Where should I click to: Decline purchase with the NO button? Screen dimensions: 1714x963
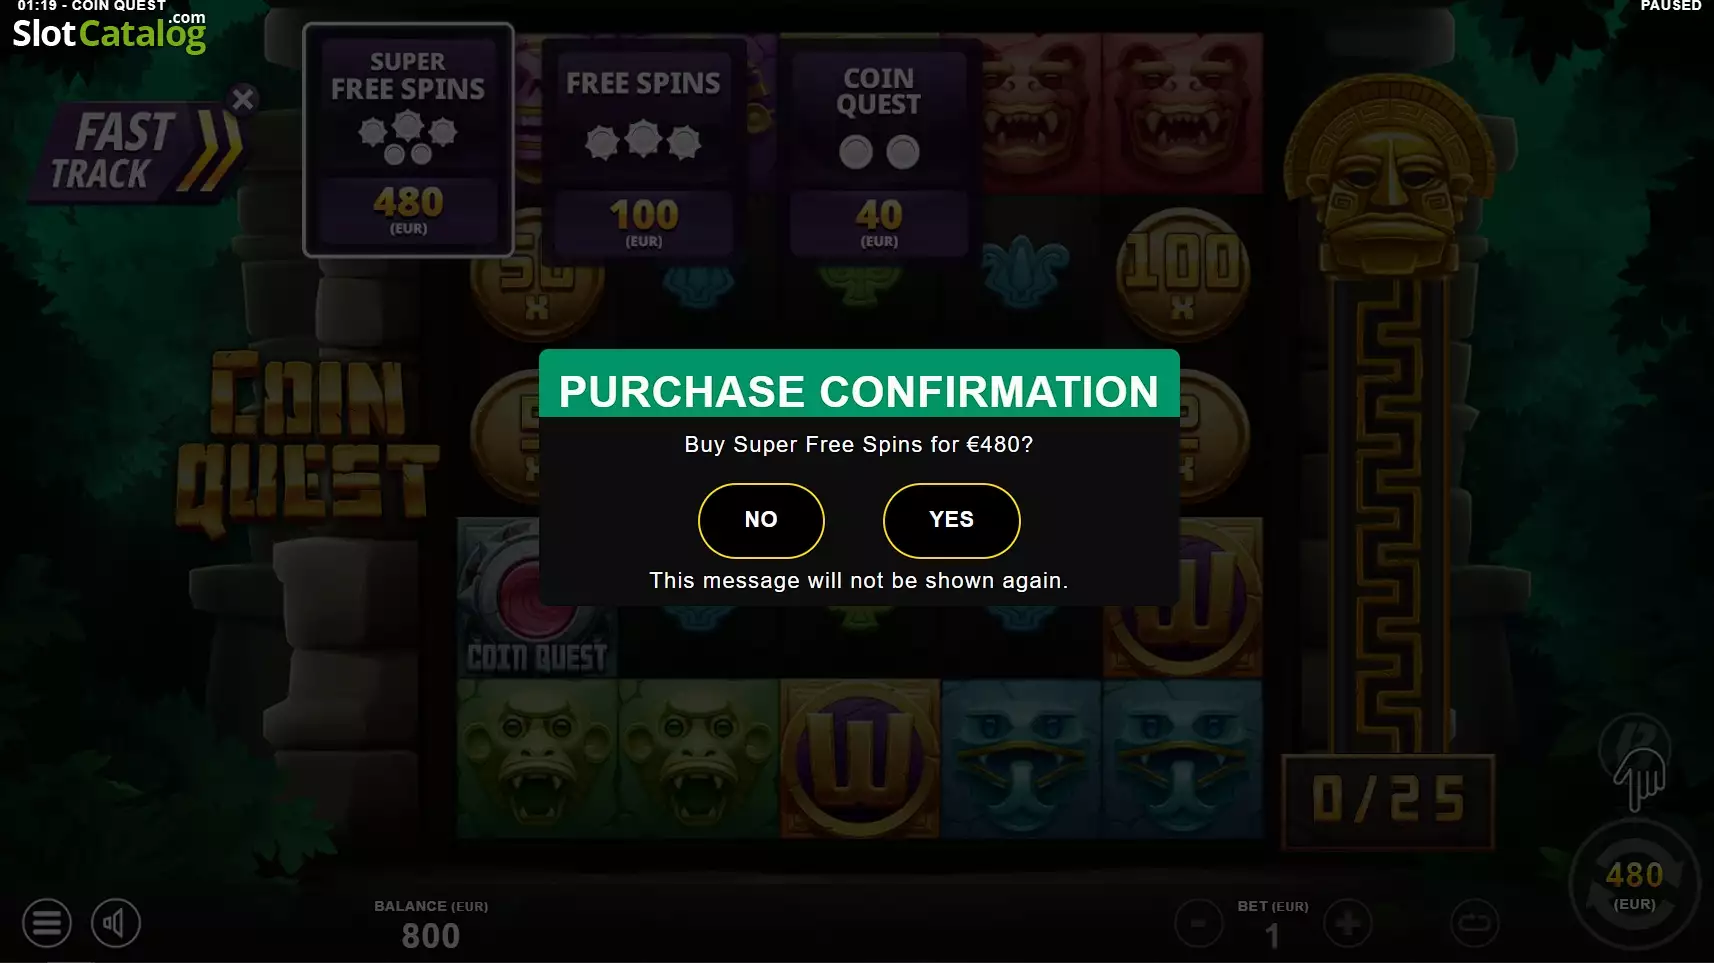click(x=761, y=520)
